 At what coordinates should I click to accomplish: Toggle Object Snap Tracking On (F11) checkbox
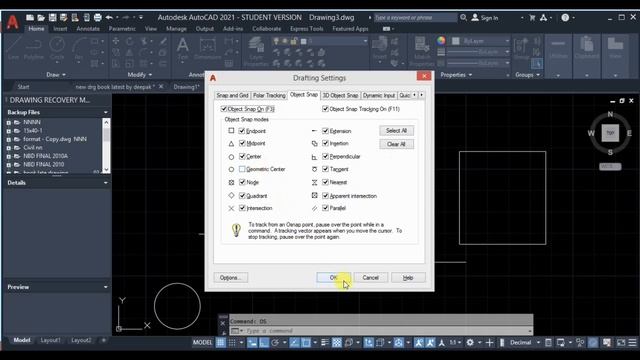pos(325,109)
